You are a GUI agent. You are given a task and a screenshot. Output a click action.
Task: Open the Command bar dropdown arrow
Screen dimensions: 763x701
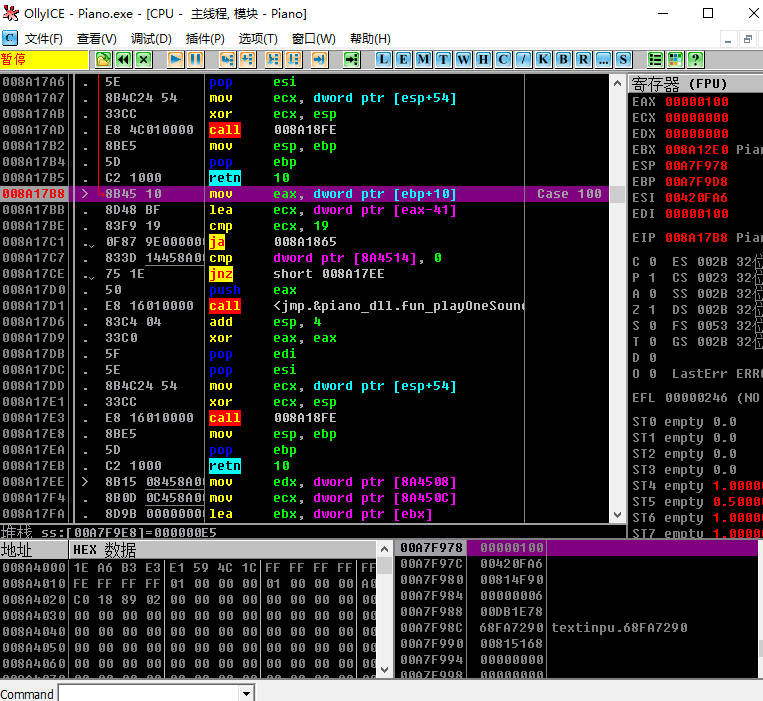coord(247,693)
